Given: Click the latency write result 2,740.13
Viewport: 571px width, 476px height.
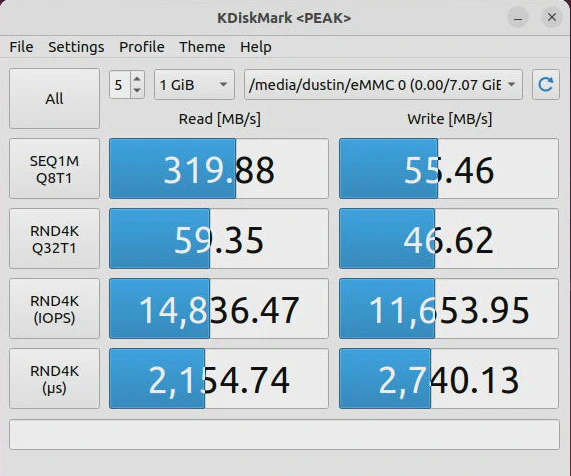Looking at the screenshot, I should tap(449, 379).
